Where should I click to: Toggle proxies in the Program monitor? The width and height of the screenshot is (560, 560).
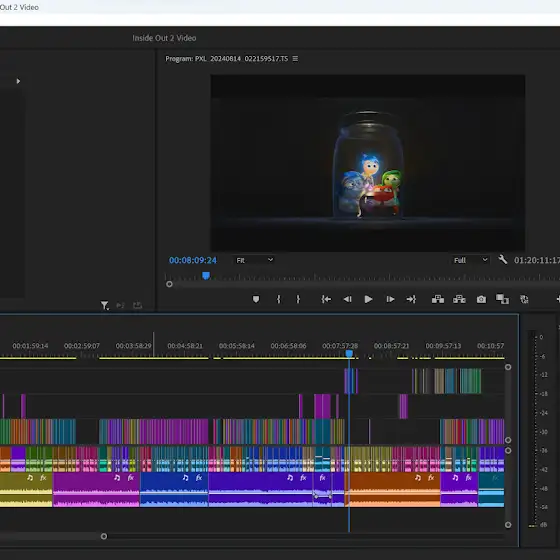click(524, 299)
